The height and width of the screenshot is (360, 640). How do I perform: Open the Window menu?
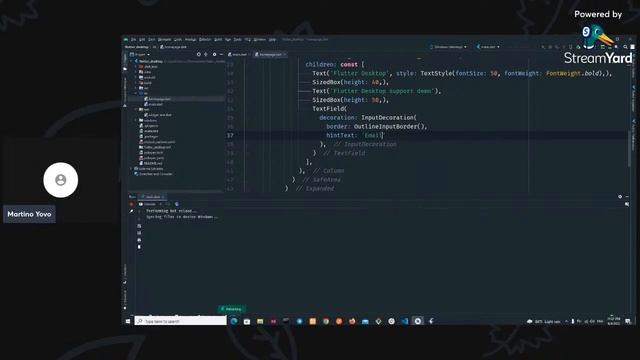click(x=260, y=40)
